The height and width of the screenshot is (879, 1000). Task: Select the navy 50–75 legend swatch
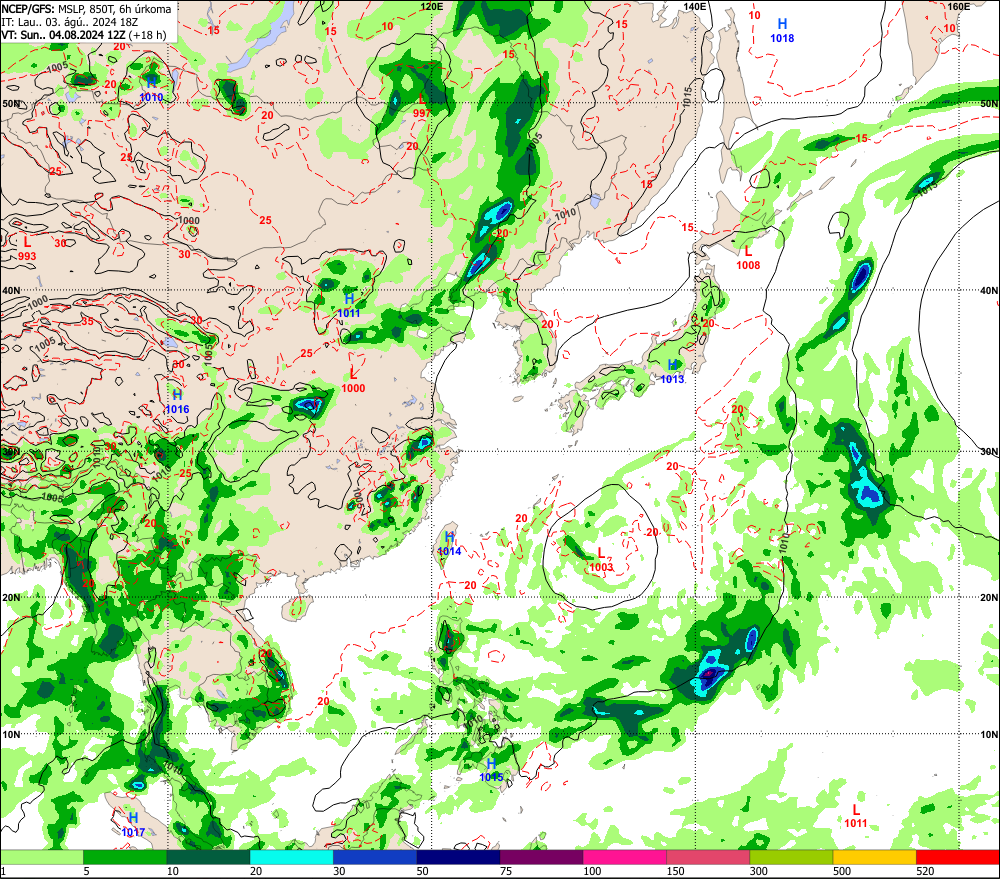(x=458, y=858)
